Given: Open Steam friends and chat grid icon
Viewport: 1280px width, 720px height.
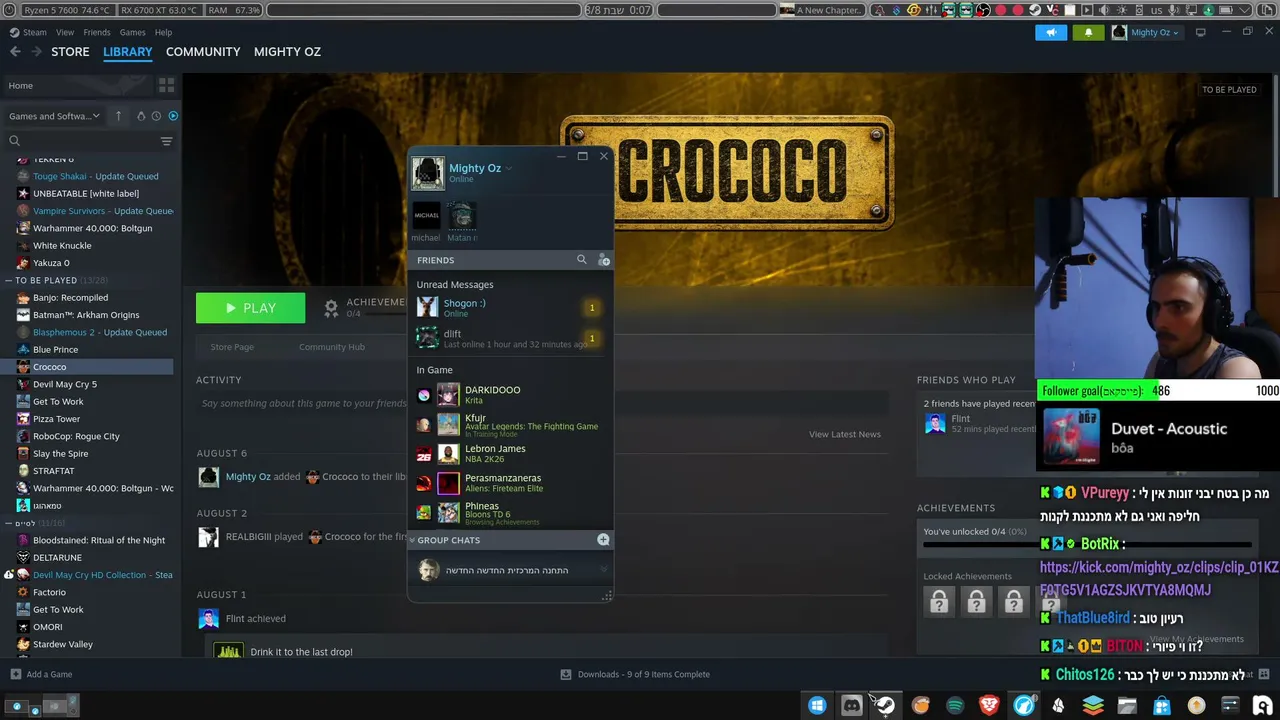Looking at the screenshot, I should (x=1263, y=674).
